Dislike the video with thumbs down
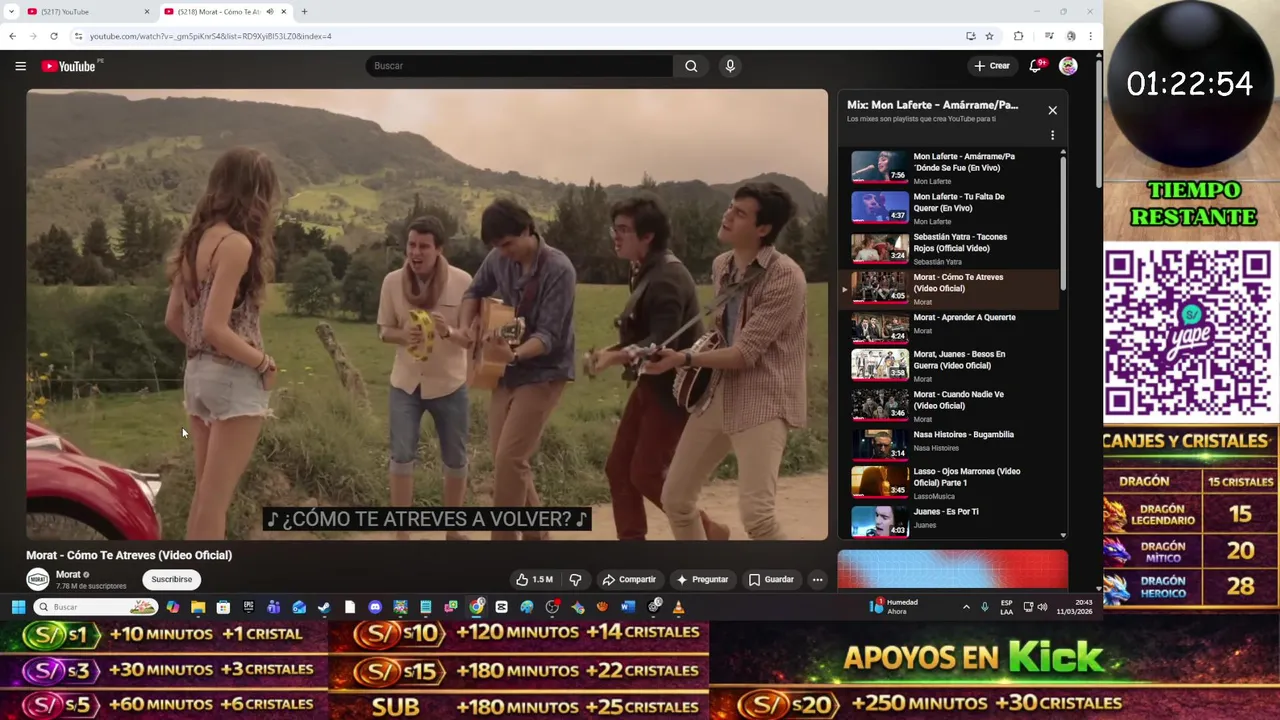Viewport: 1280px width, 720px height. [x=575, y=579]
